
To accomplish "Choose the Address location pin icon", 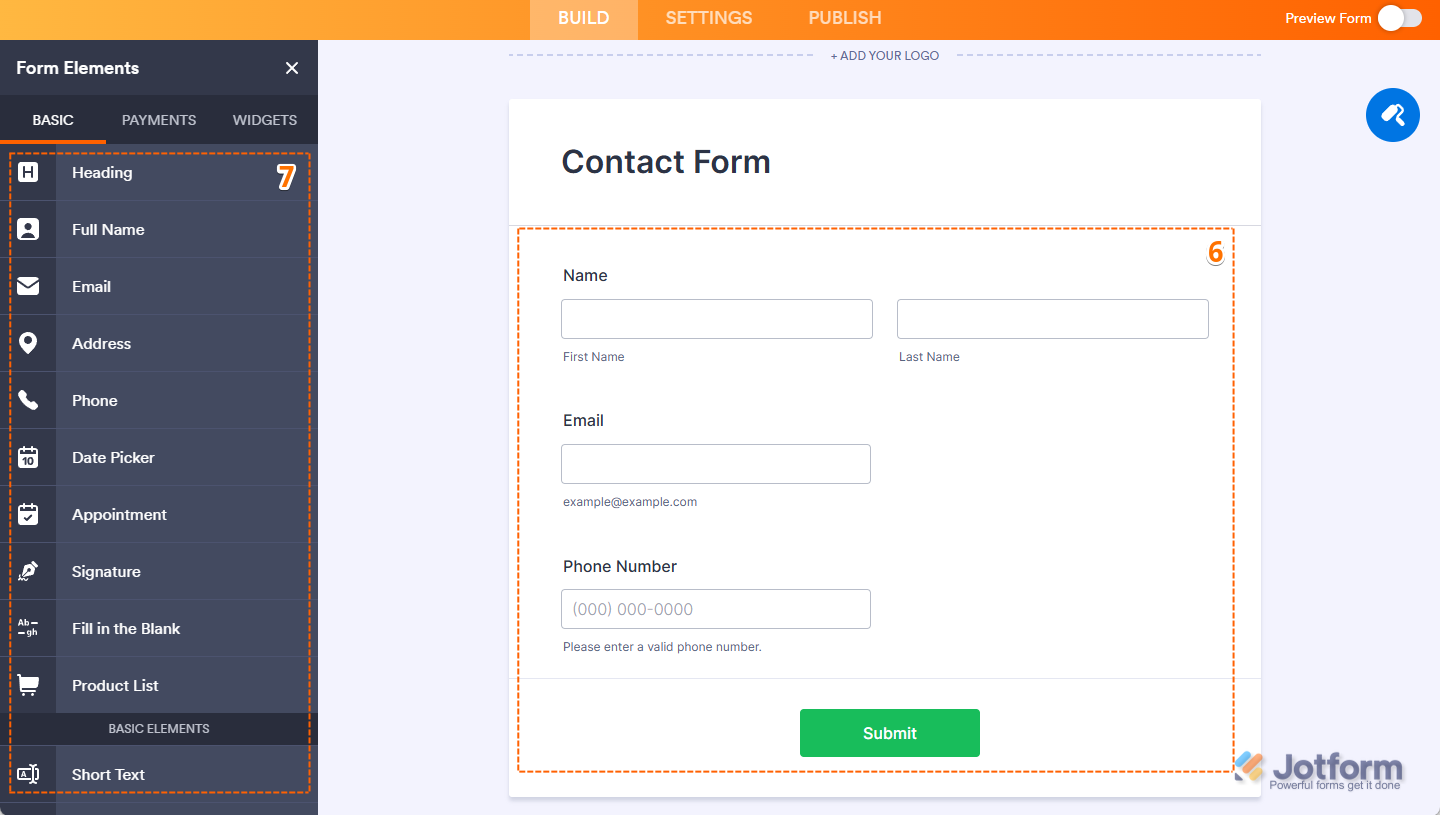I will pyautogui.click(x=28, y=344).
